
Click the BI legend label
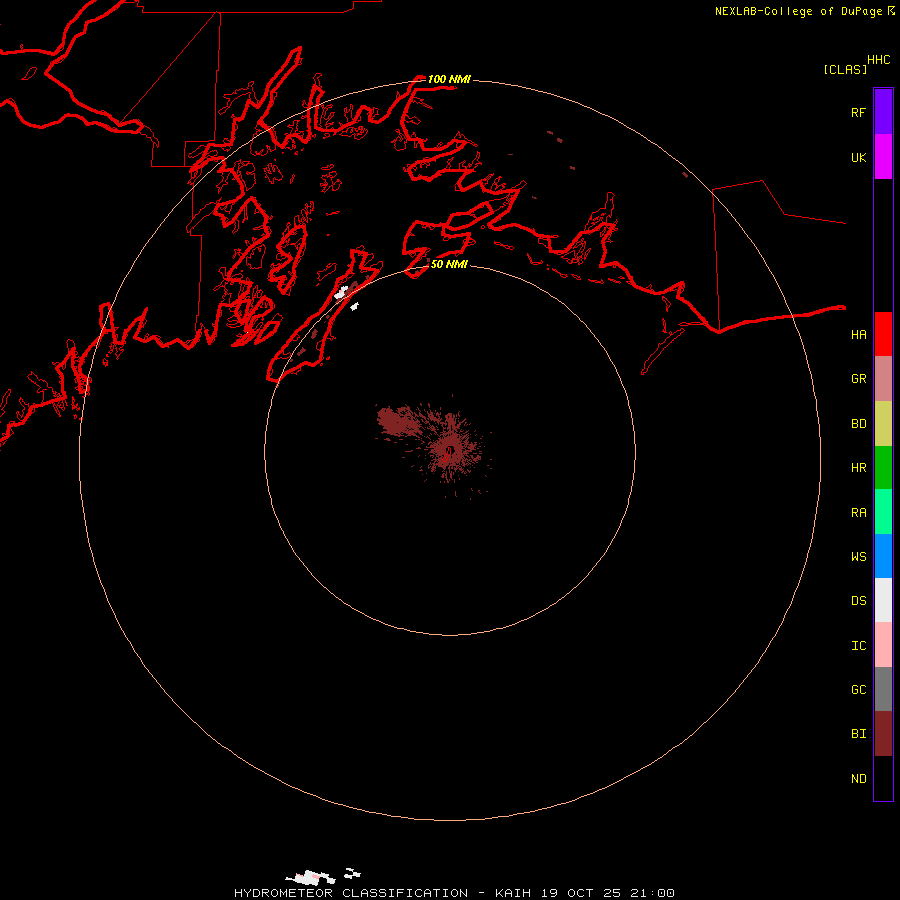tap(858, 734)
